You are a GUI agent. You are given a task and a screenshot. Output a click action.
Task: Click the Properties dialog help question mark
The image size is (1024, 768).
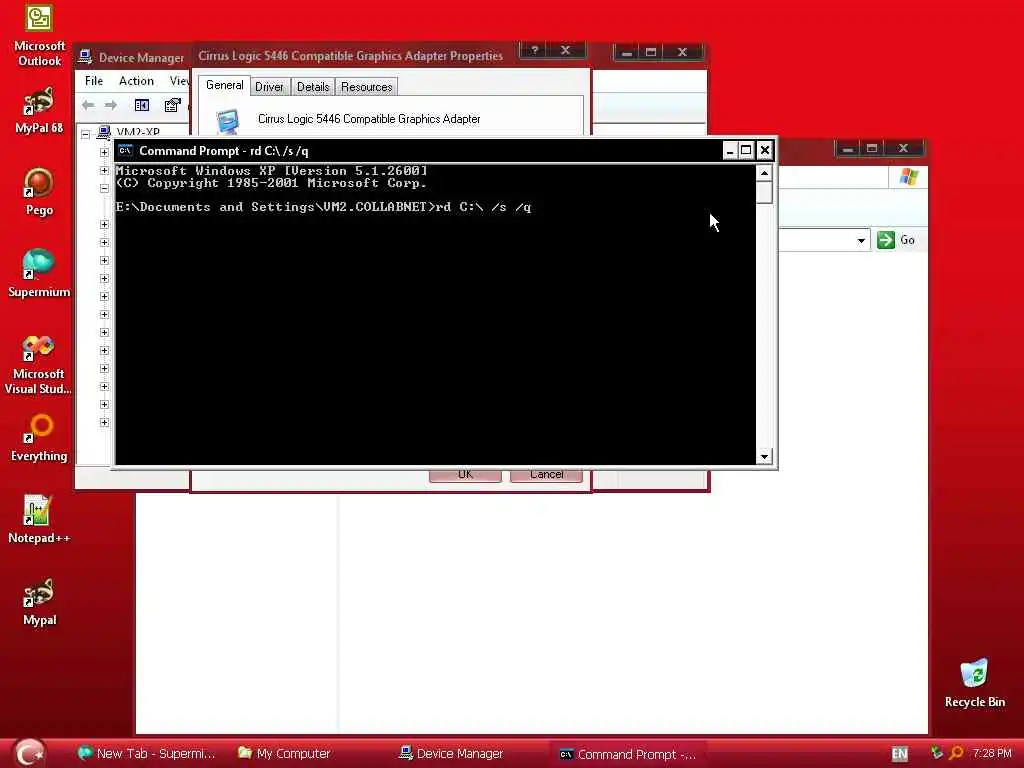535,51
